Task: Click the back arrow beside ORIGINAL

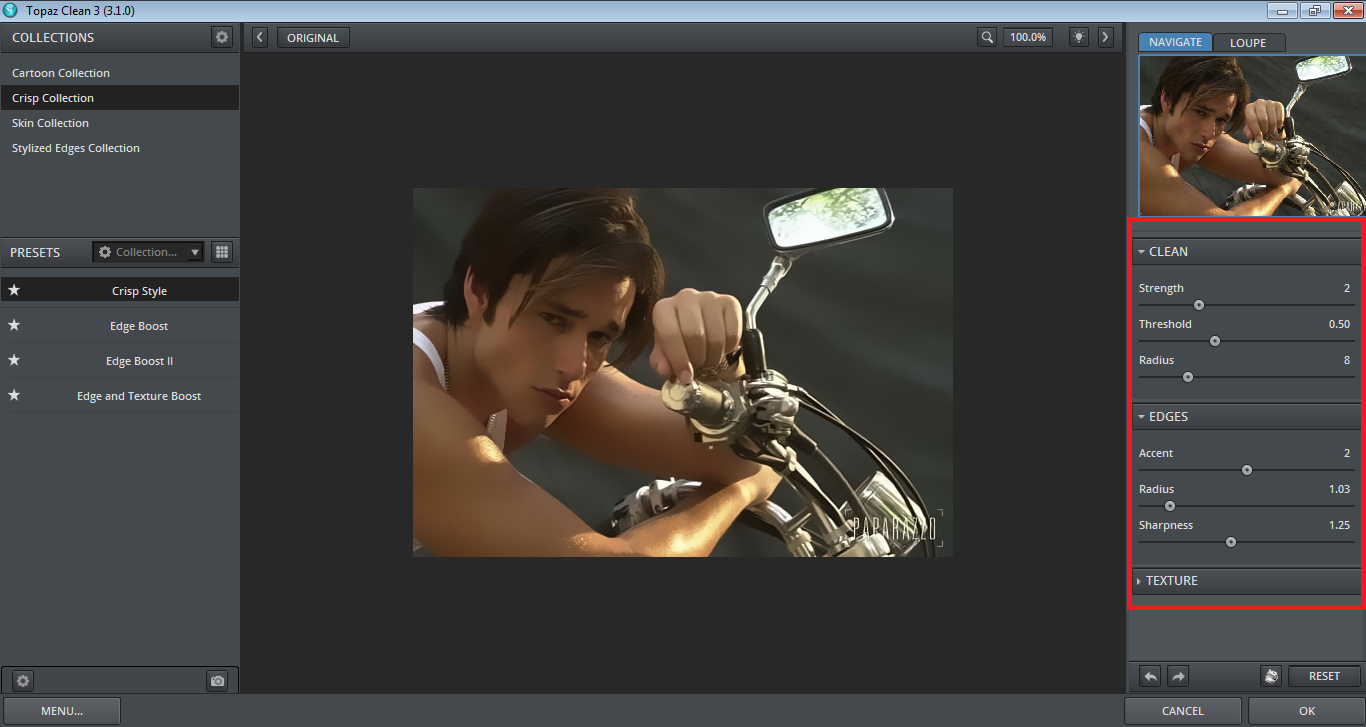Action: pos(260,37)
